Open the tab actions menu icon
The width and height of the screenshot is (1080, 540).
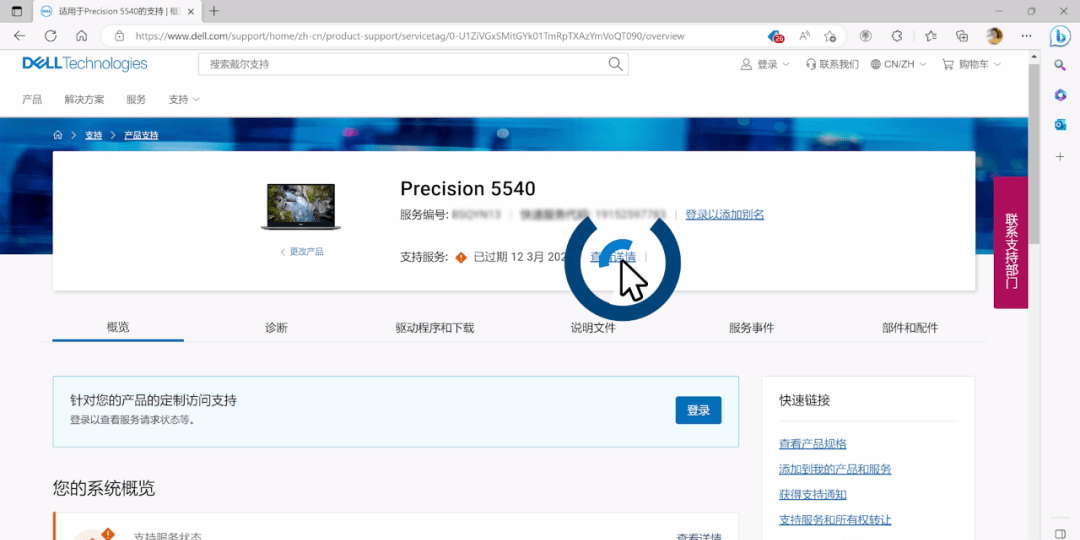[x=17, y=11]
